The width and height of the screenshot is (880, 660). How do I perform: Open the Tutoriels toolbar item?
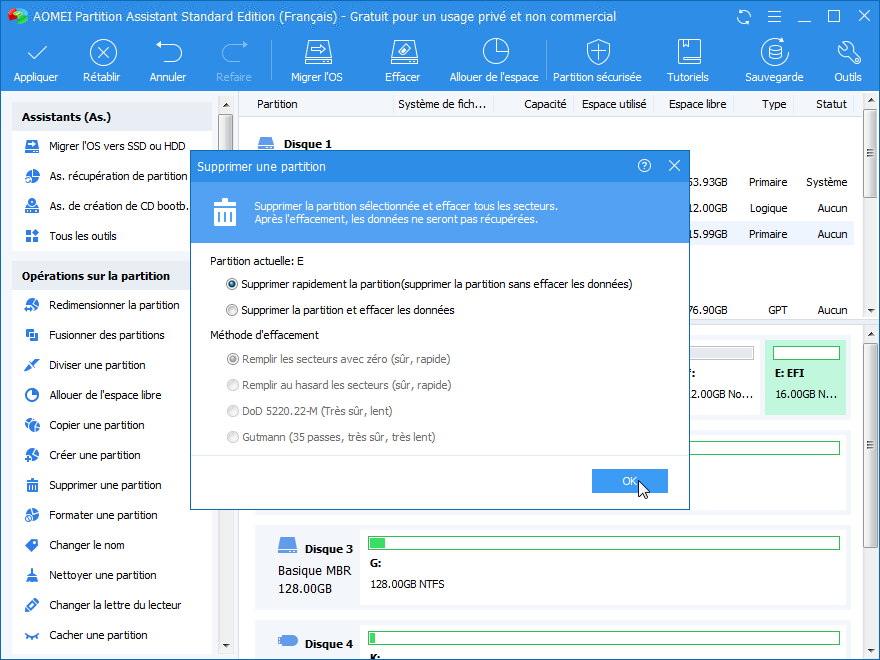tap(688, 61)
